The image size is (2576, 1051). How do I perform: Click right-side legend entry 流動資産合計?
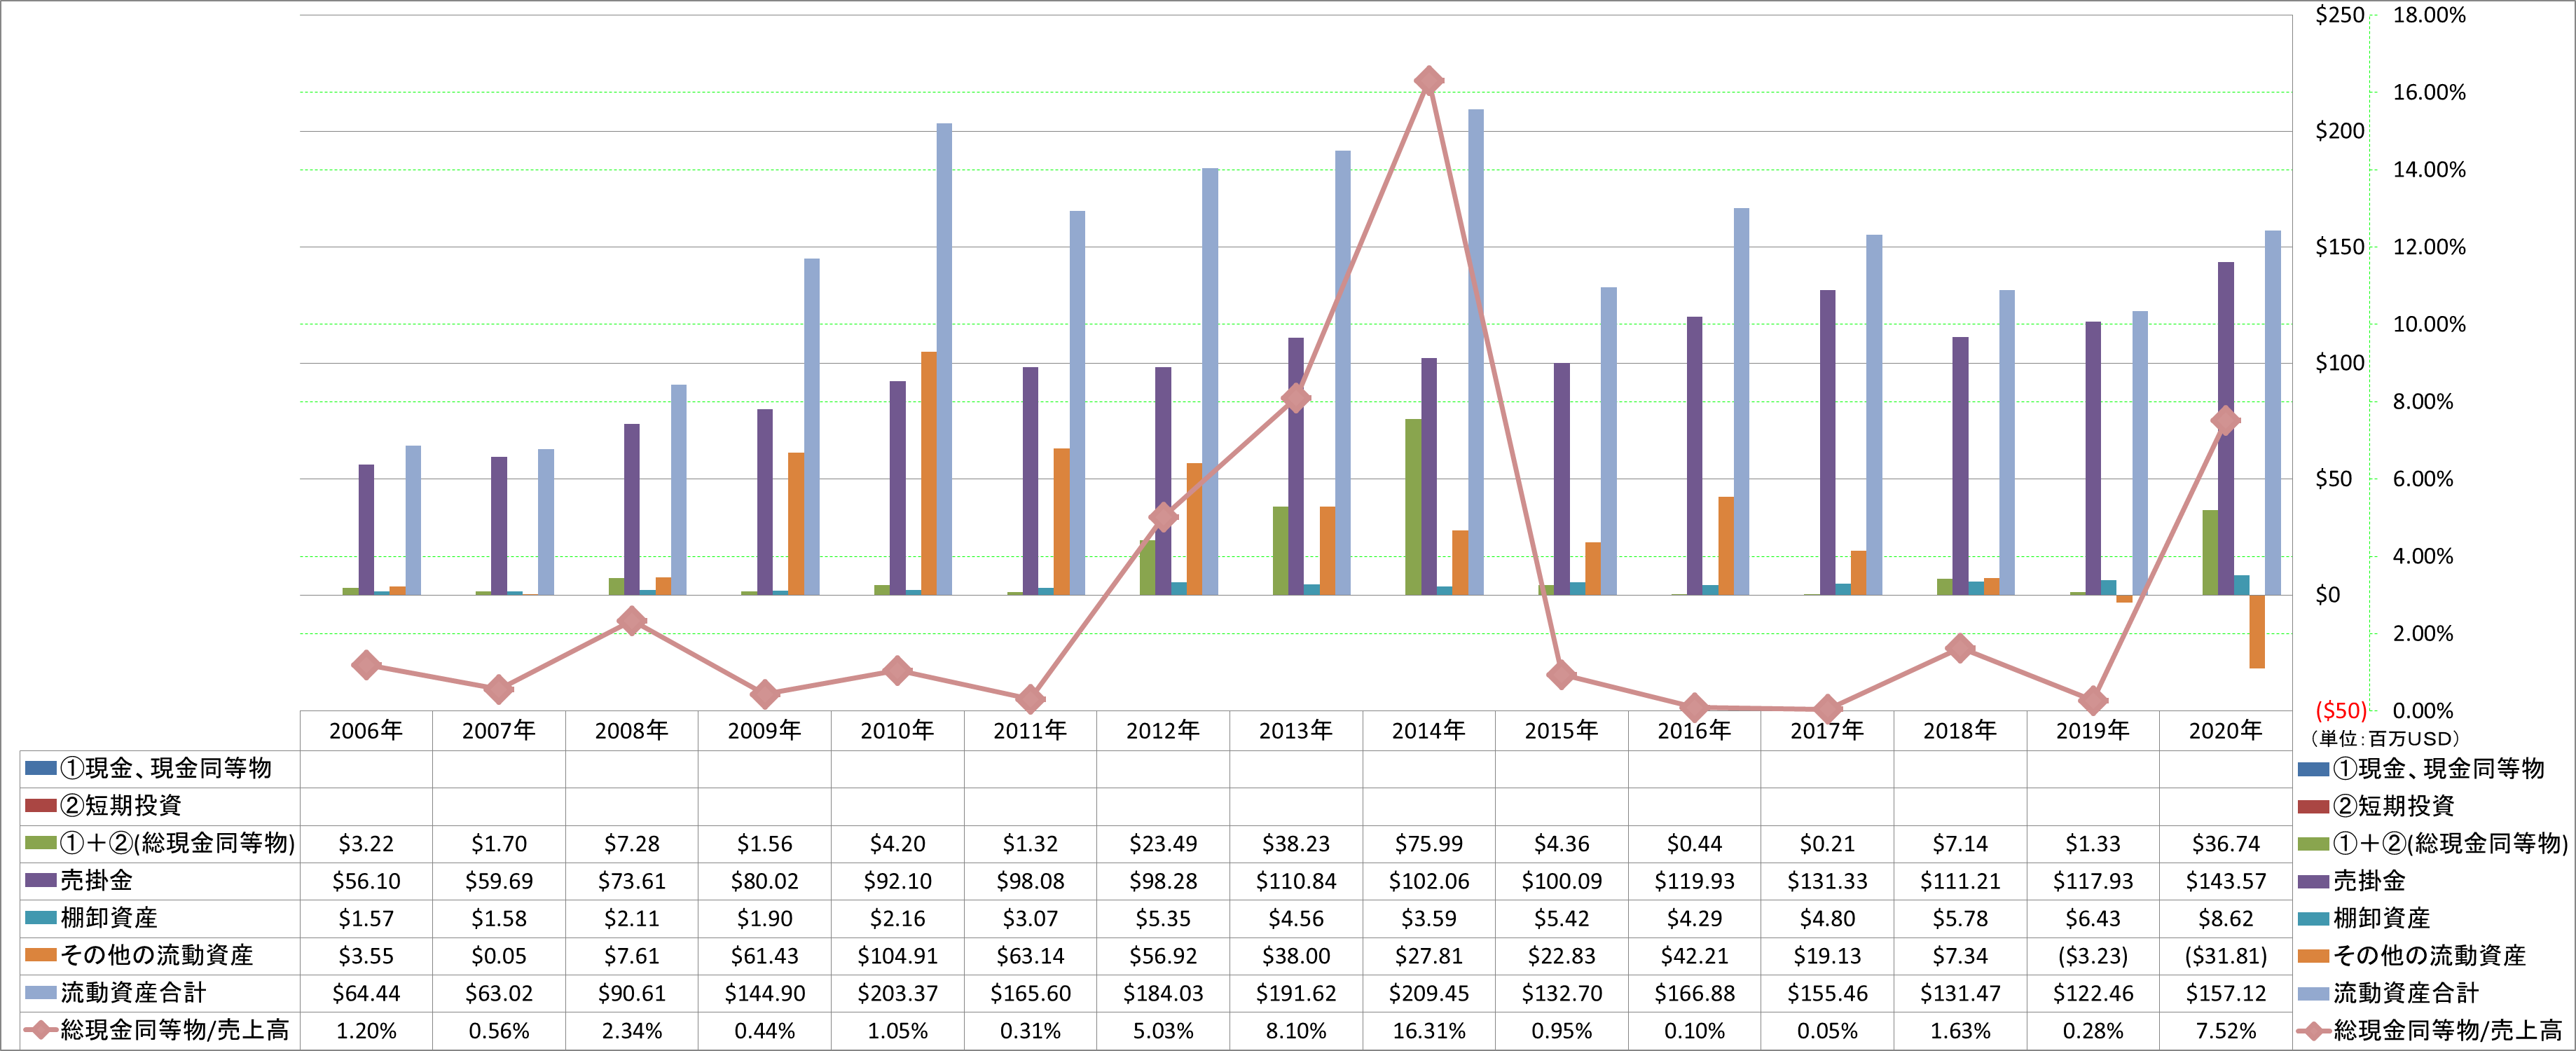click(x=2388, y=993)
